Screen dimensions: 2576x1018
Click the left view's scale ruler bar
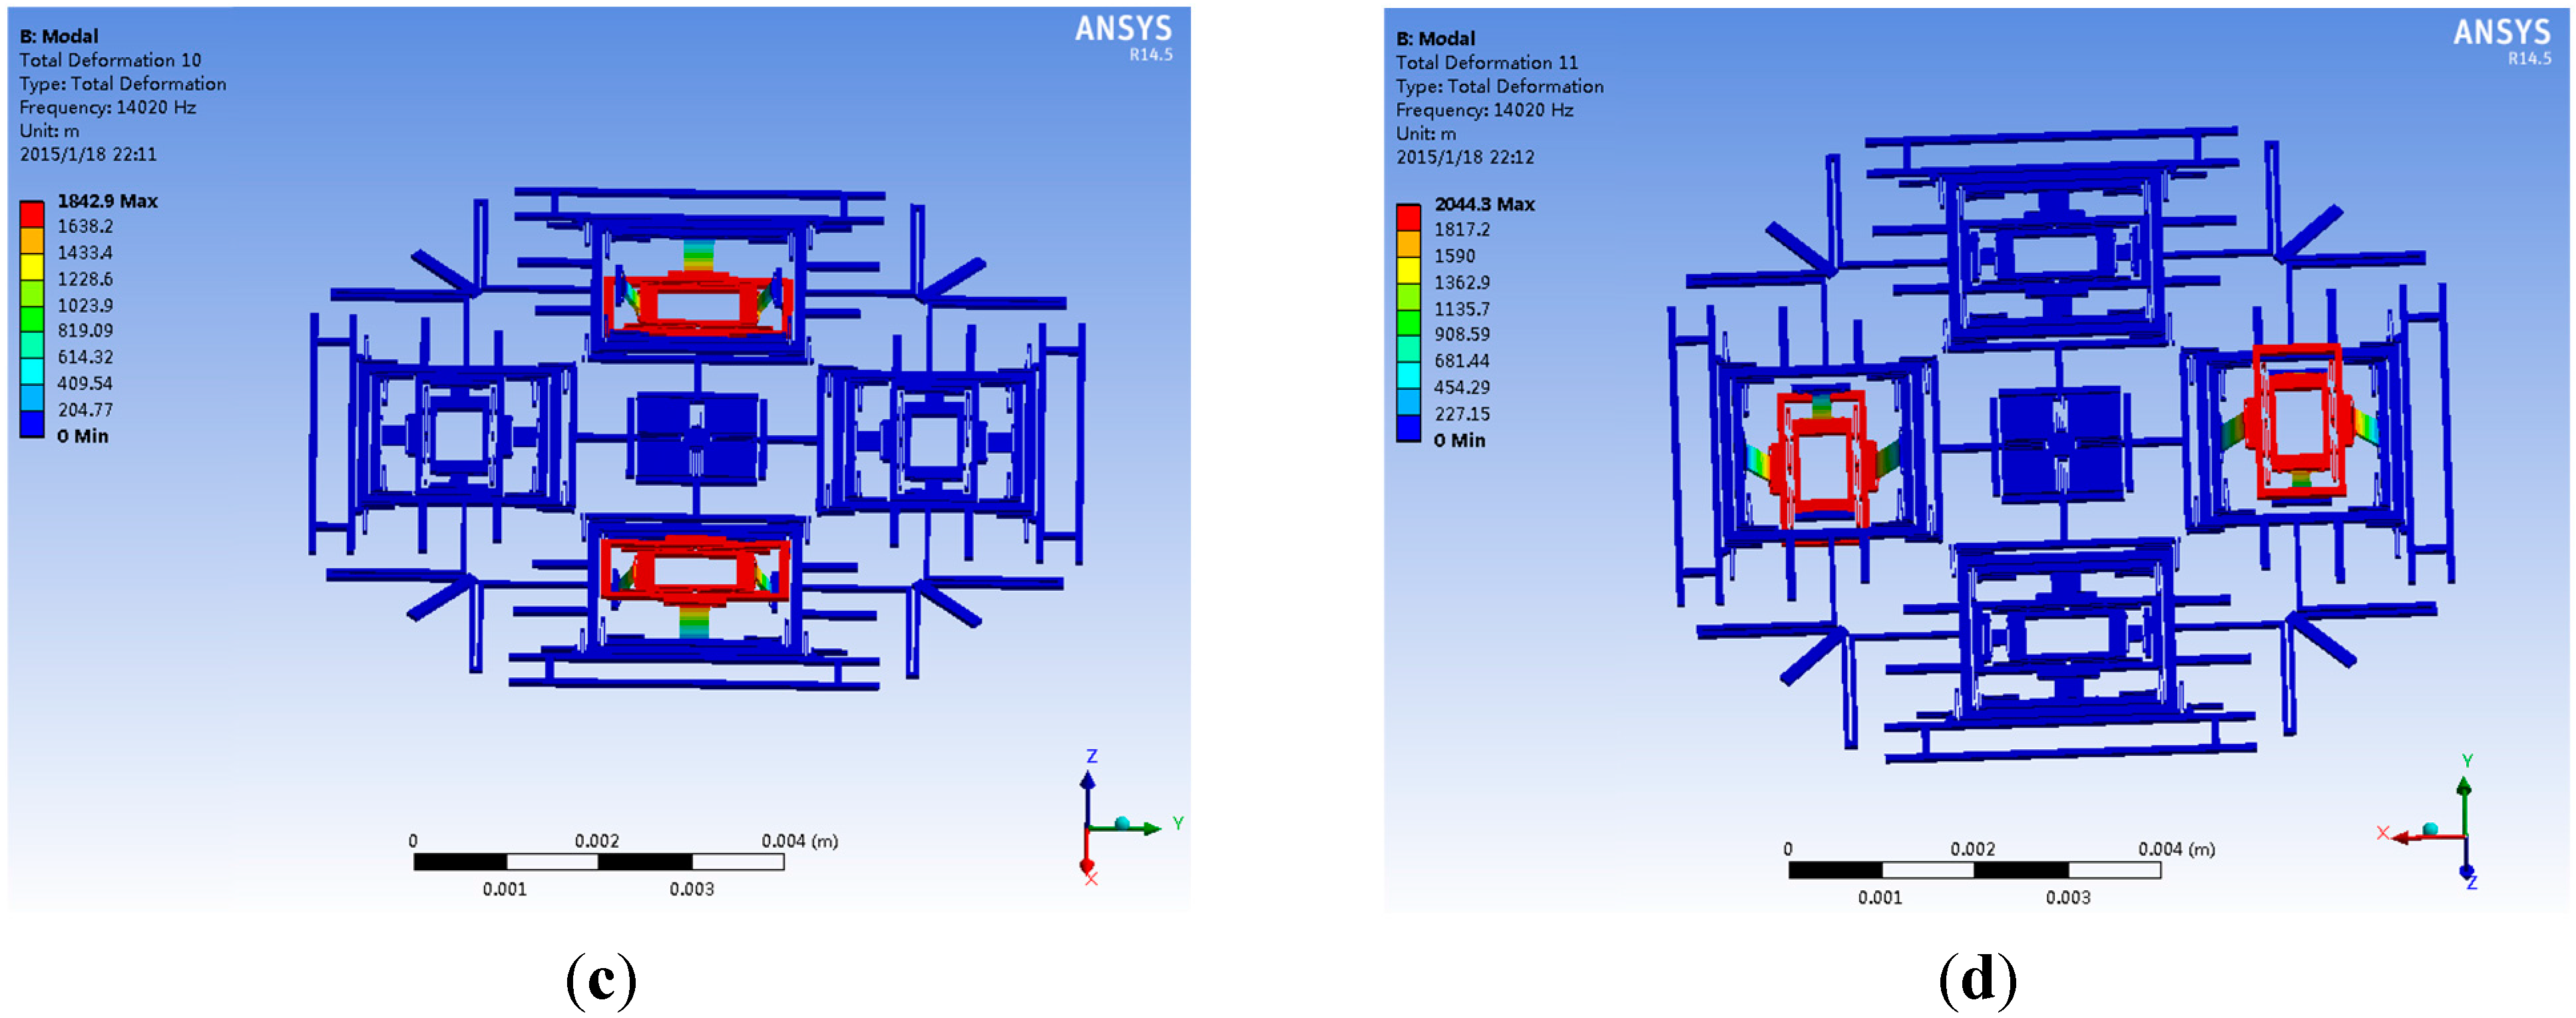tap(598, 862)
